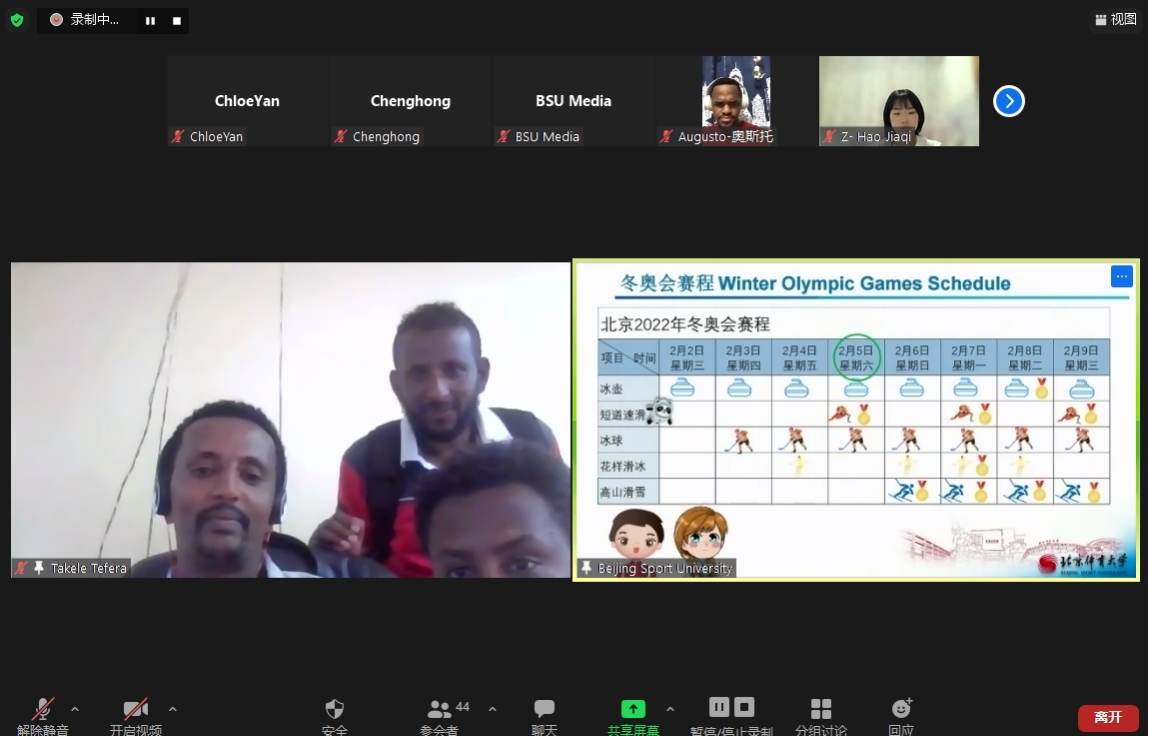Show next participants with the blue arrow
This screenshot has width=1149, height=736.
point(1008,101)
